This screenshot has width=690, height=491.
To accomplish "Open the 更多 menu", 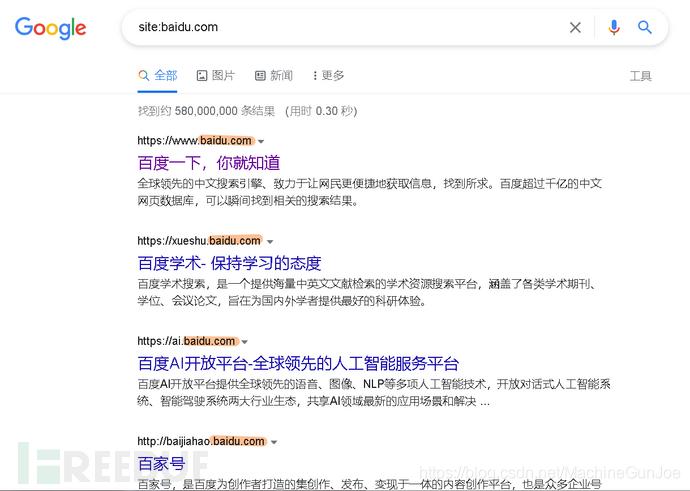I will coord(328,76).
